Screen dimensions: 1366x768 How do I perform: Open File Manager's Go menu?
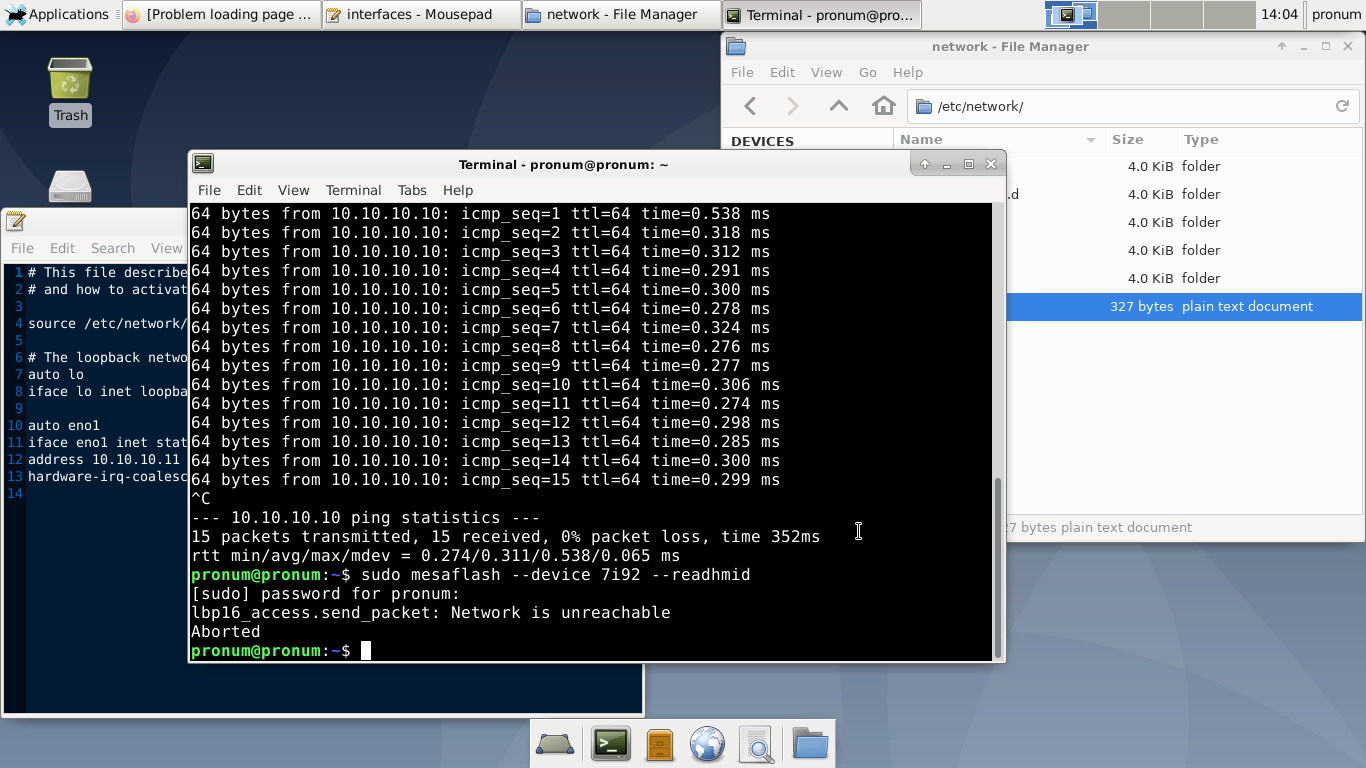tap(867, 72)
